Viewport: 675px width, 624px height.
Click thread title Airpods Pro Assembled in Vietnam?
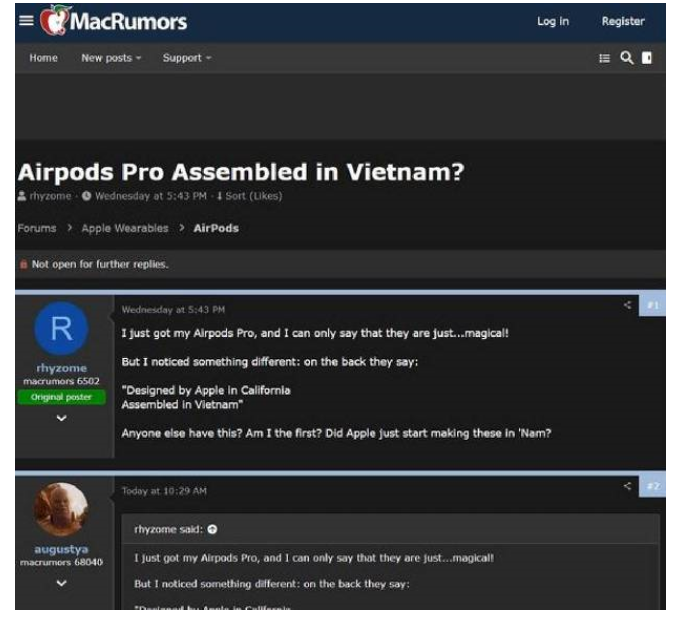pos(241,172)
